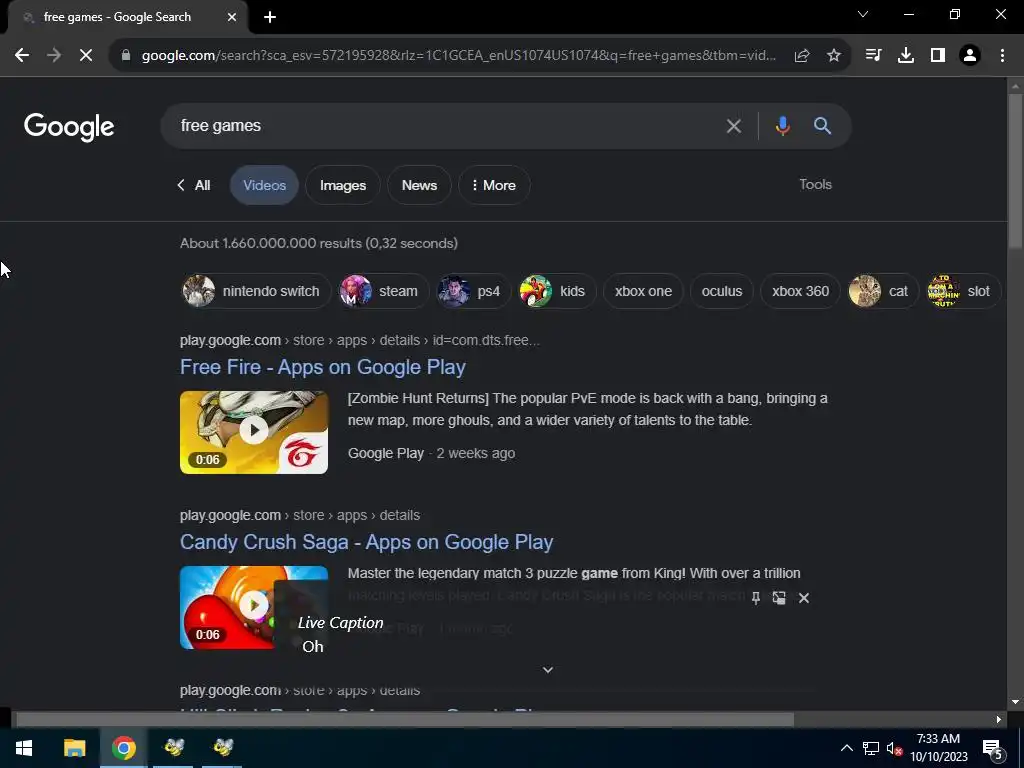Click the network status tray icon

click(x=871, y=748)
